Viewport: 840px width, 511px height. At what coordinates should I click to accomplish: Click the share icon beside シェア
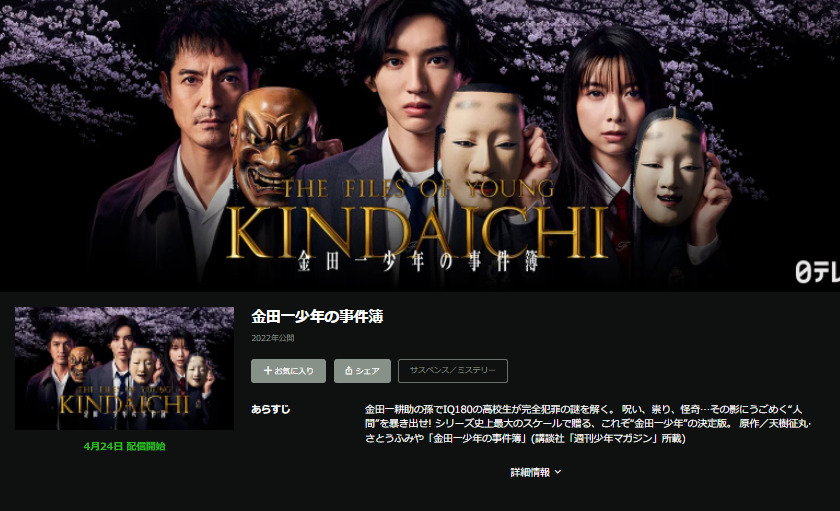349,371
